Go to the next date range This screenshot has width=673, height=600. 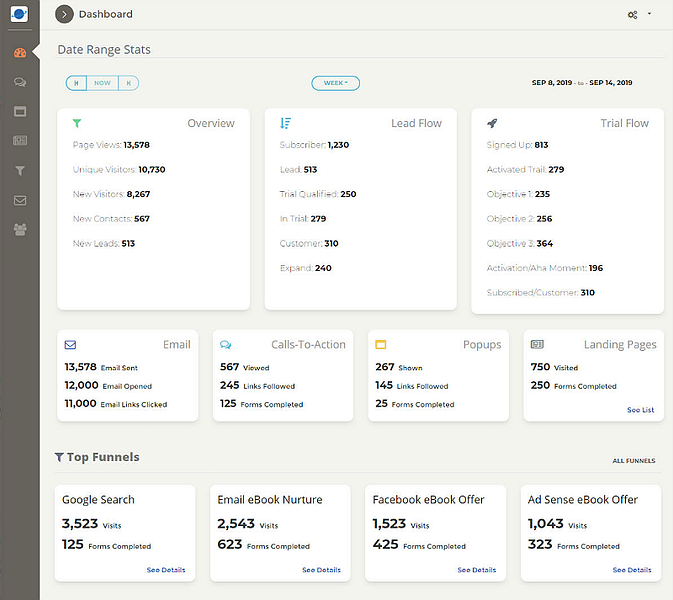tap(128, 83)
